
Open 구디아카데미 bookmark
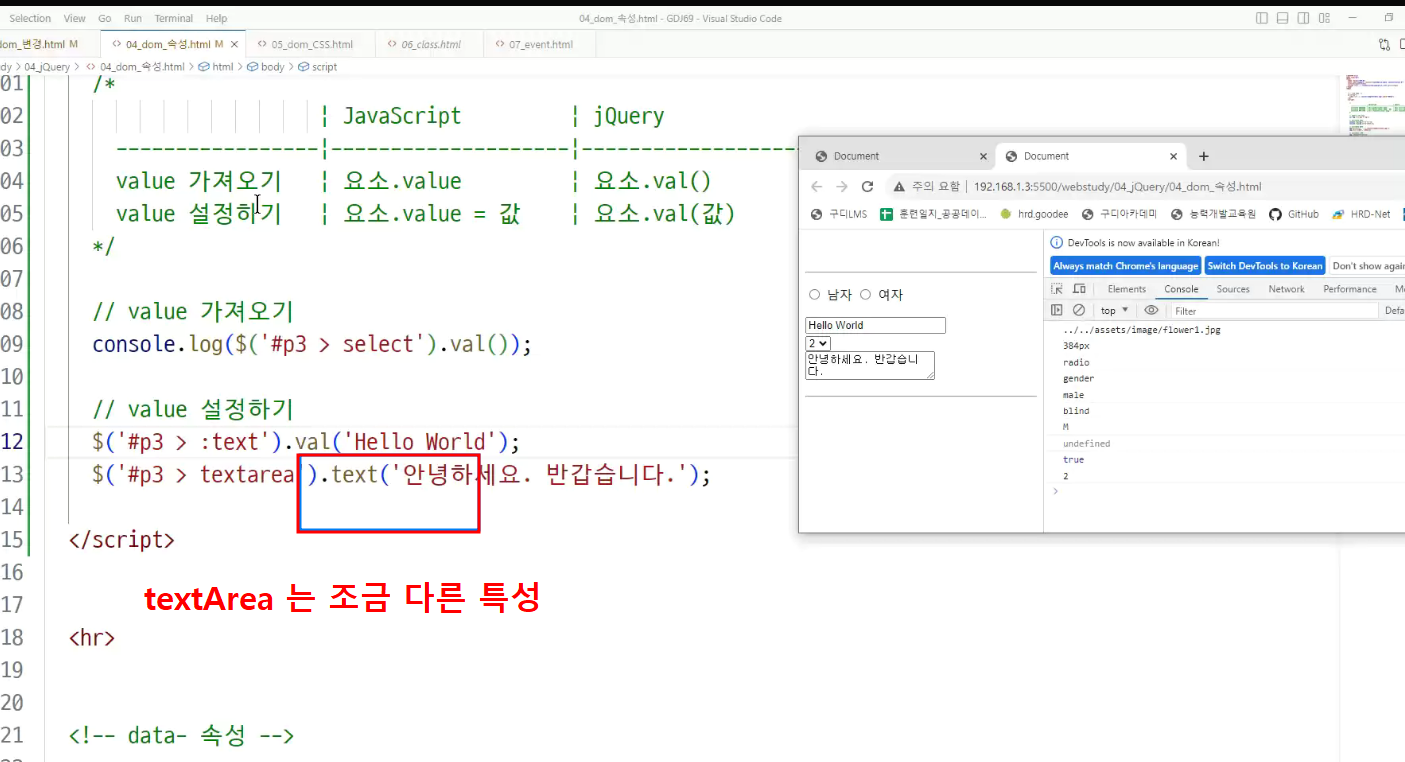click(x=1119, y=214)
